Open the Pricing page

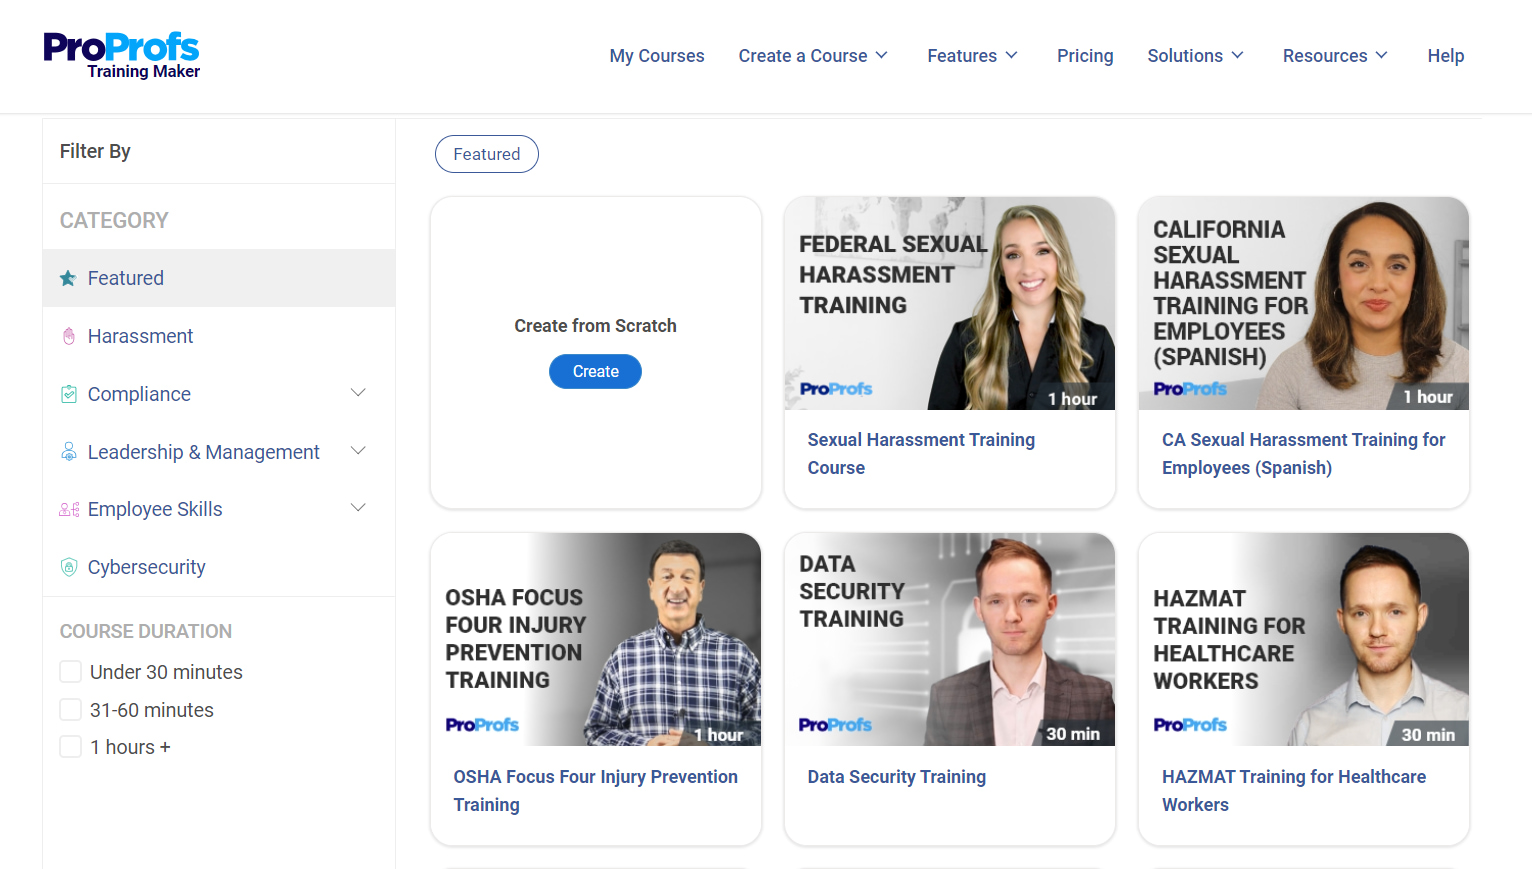click(1085, 56)
